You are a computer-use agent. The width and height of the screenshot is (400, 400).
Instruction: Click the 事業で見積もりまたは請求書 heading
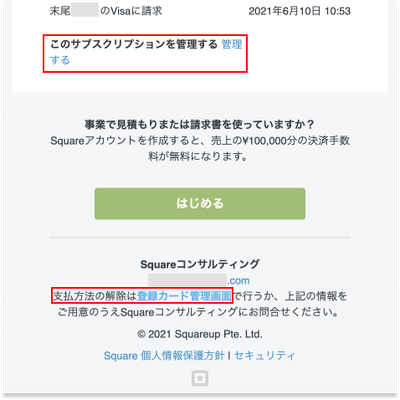[x=200, y=125]
